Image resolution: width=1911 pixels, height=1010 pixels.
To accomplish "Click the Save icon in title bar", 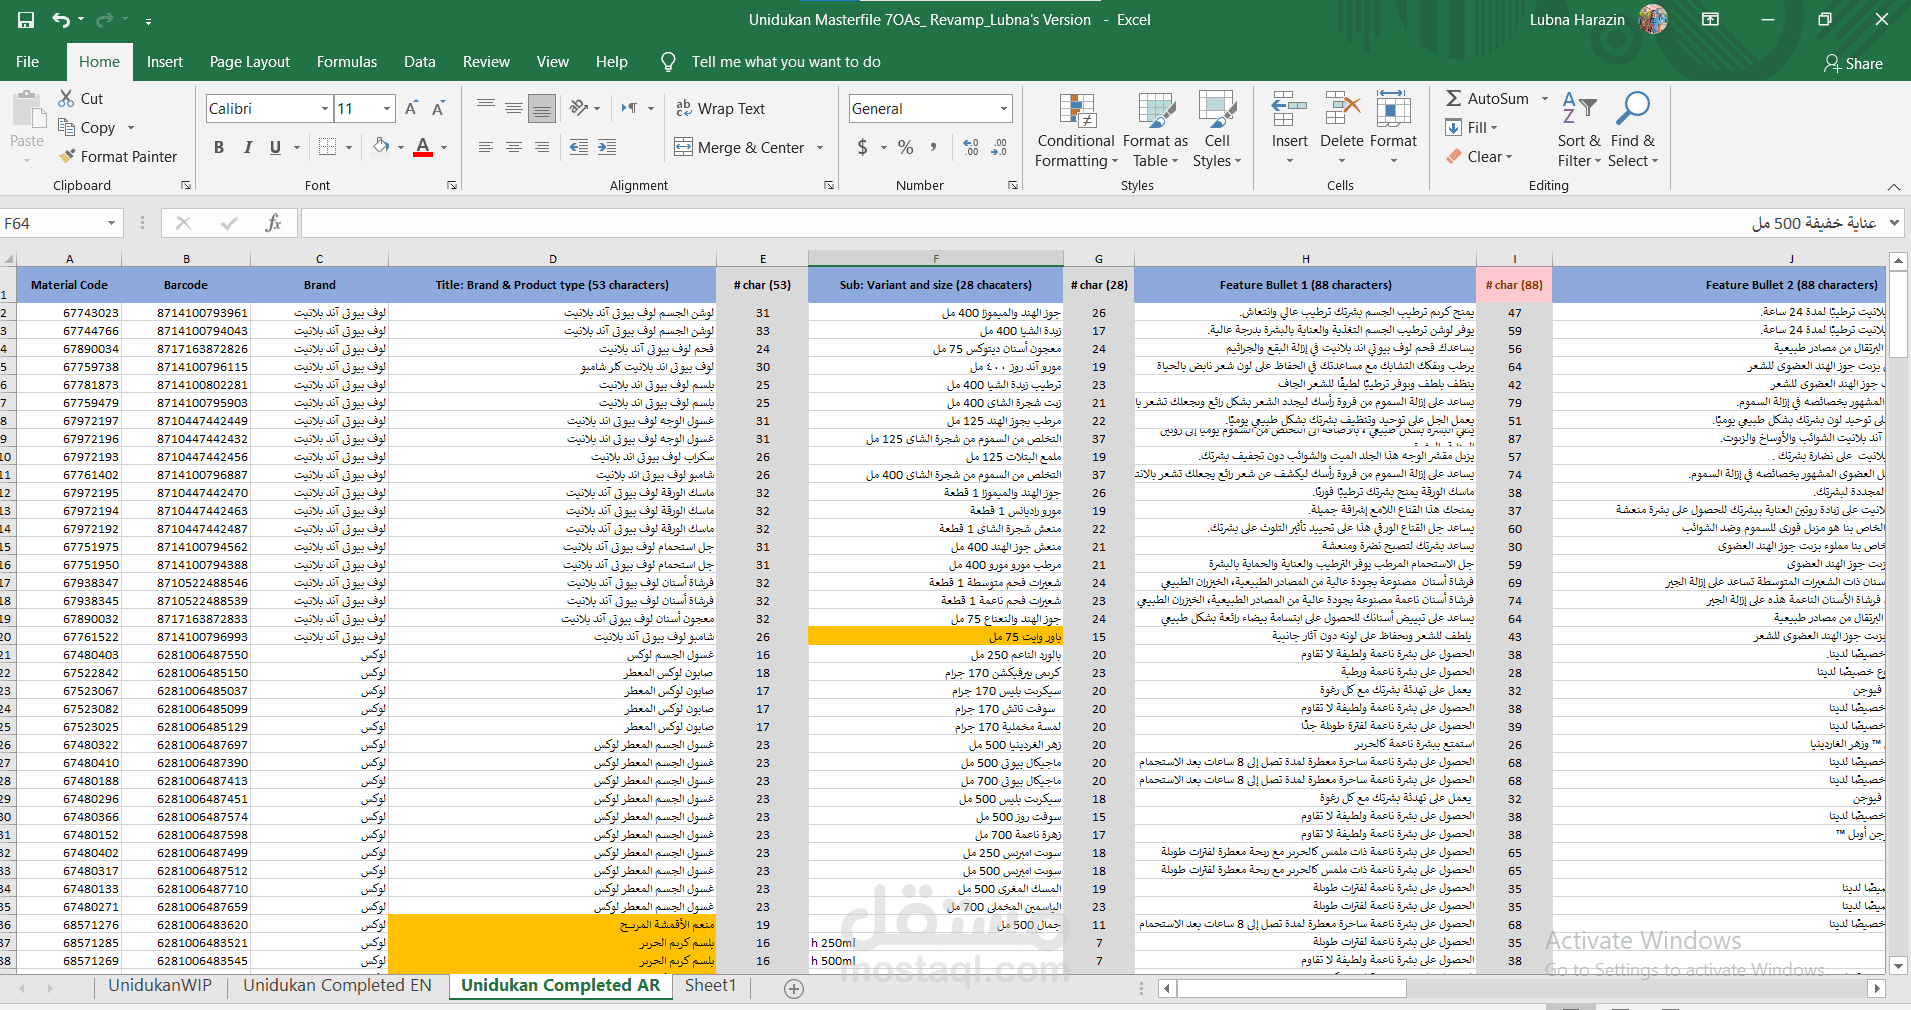I will pos(26,20).
